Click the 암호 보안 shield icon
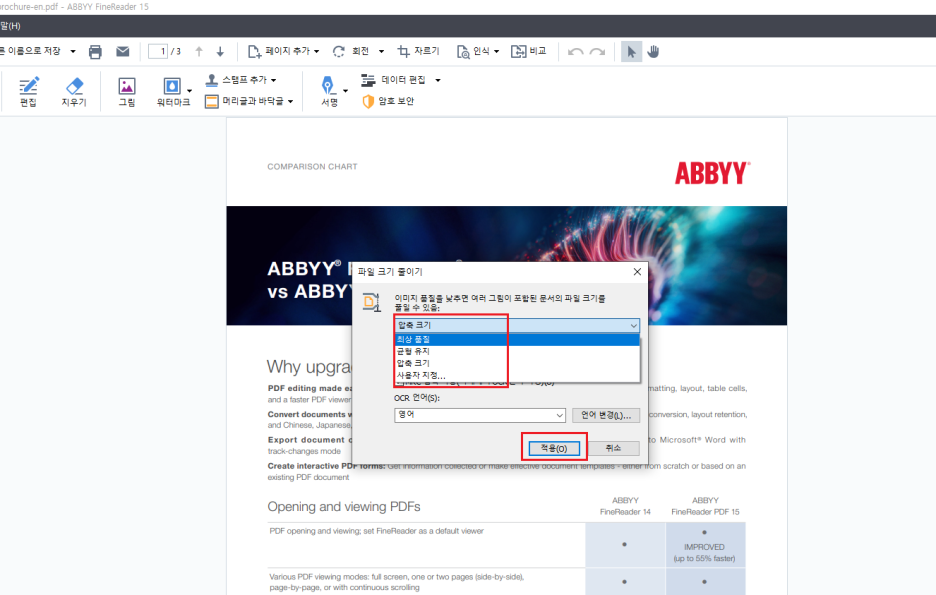Image resolution: width=936 pixels, height=595 pixels. 368,101
